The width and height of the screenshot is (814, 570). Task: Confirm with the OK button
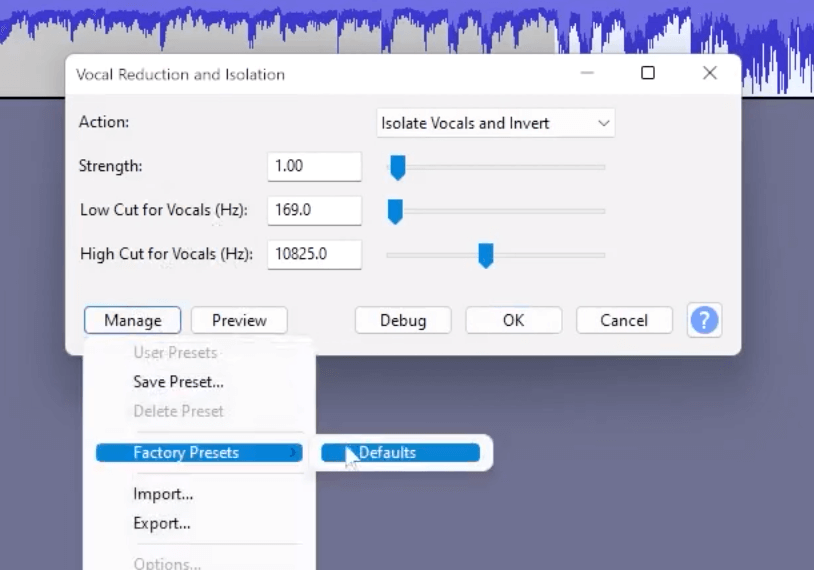pos(513,320)
